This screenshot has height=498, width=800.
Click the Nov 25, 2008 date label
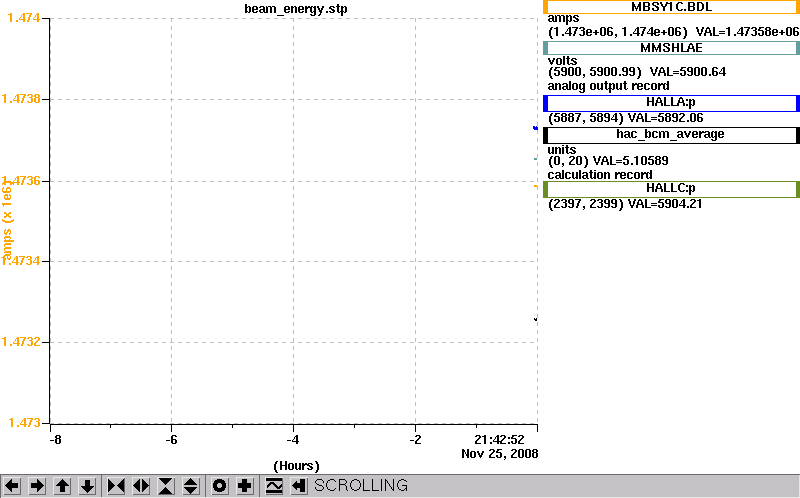(x=499, y=454)
